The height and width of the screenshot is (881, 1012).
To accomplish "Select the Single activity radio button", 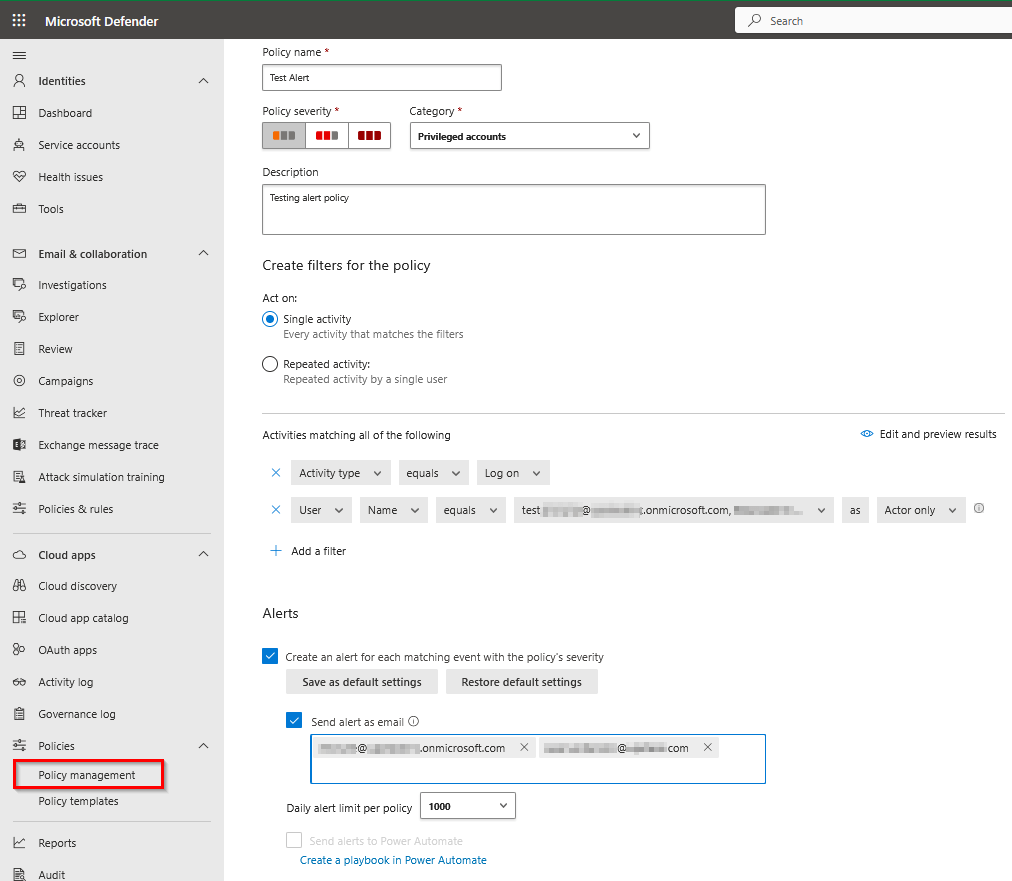I will point(270,319).
